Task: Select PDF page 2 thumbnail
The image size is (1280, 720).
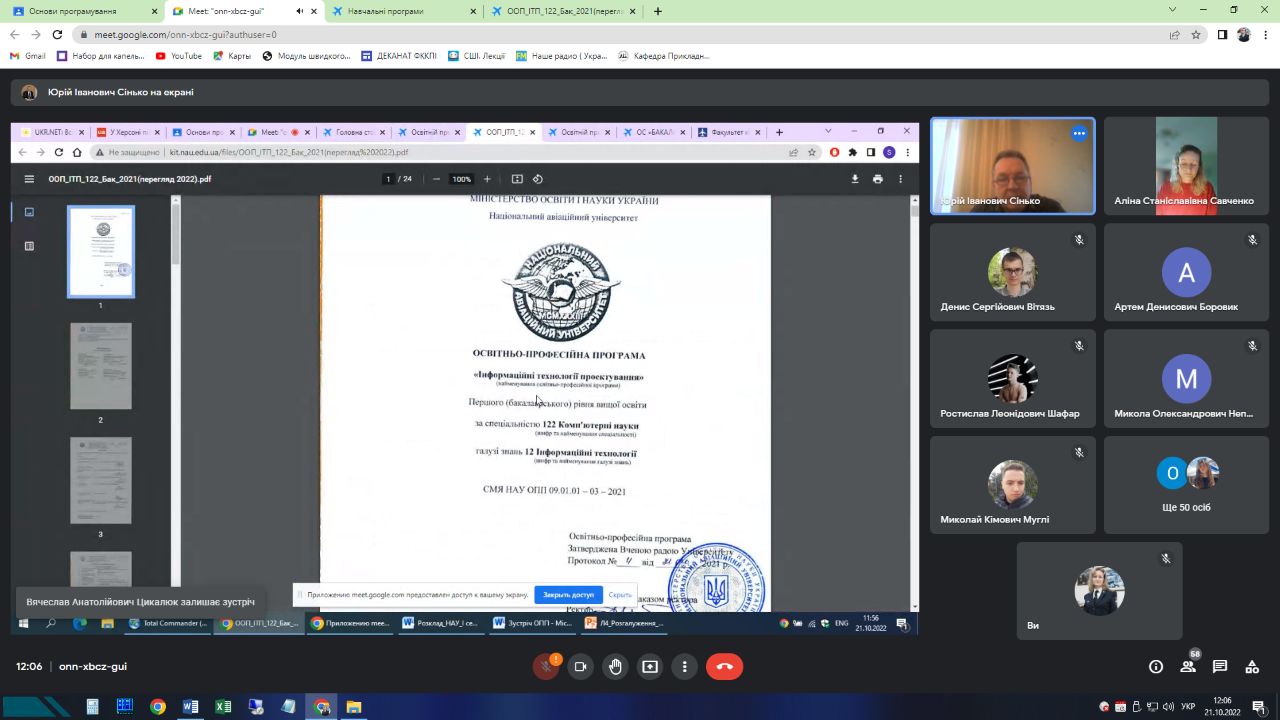Action: tap(100, 366)
